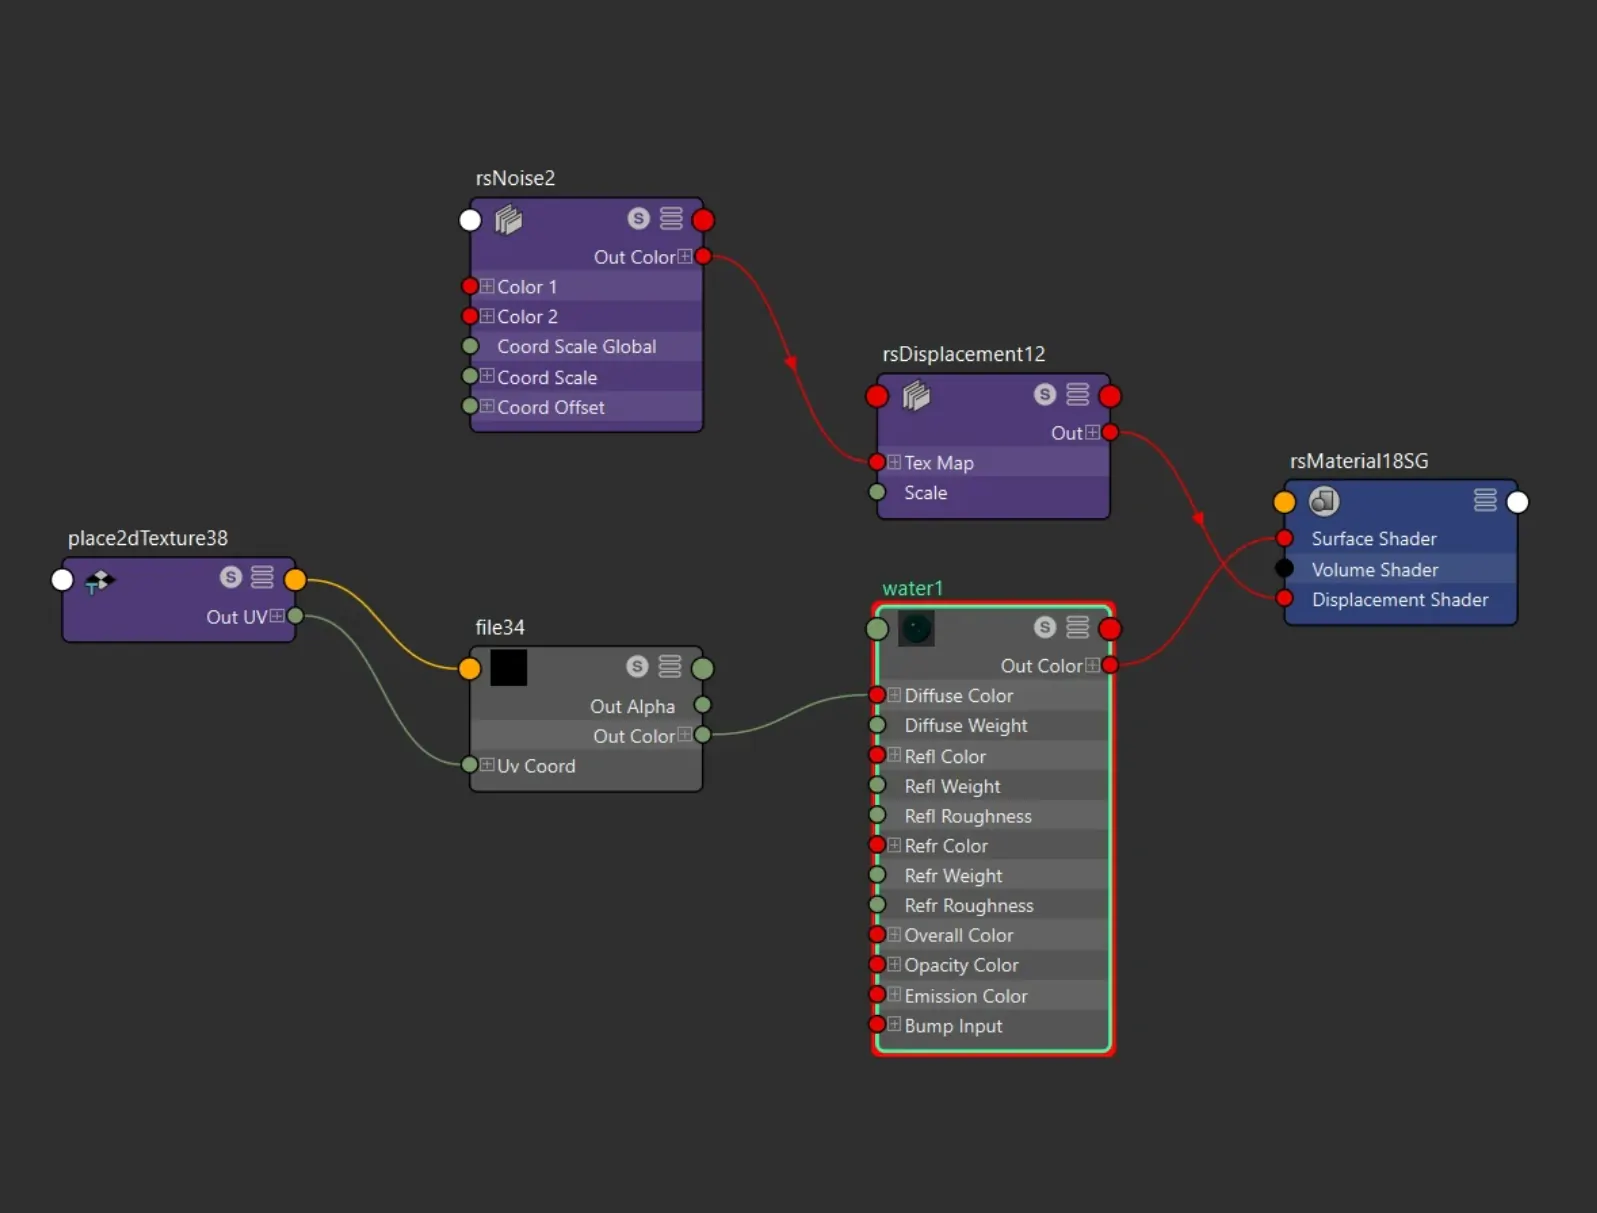The height and width of the screenshot is (1213, 1597).
Task: Click the place2dTexture38 placement icon
Action: [99, 580]
